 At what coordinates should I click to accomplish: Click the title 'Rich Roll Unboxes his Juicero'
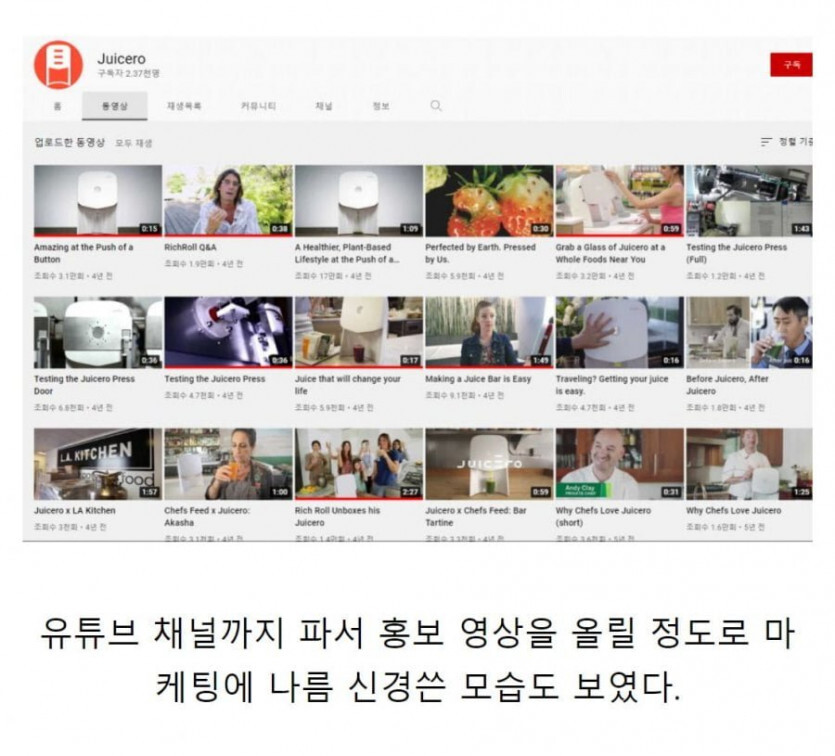[x=338, y=516]
